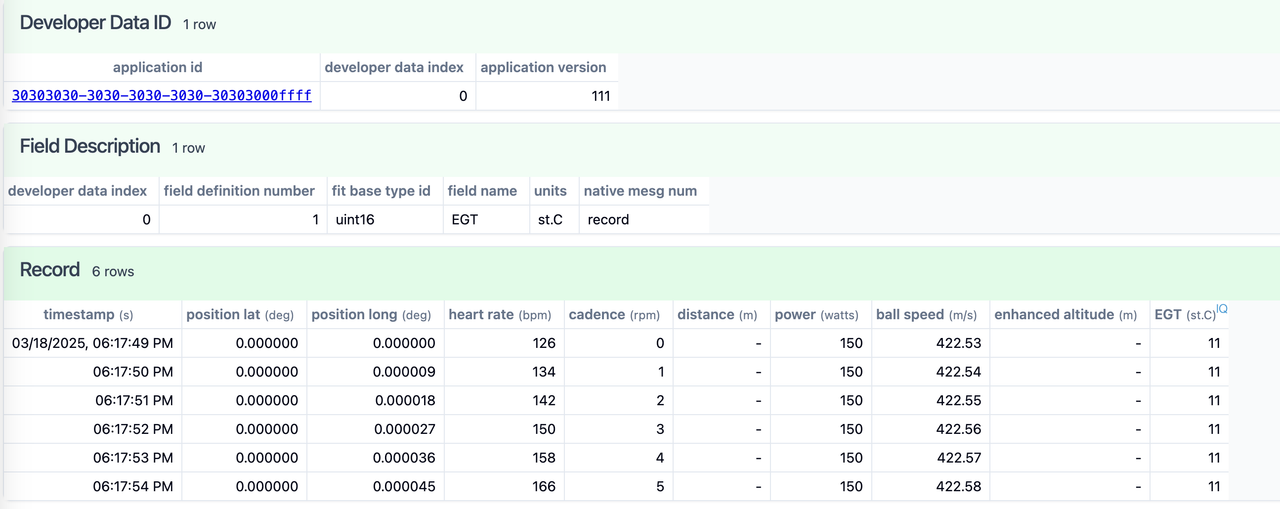The width and height of the screenshot is (1280, 509).
Task: Click the enhanced altitude column header
Action: coord(1066,314)
